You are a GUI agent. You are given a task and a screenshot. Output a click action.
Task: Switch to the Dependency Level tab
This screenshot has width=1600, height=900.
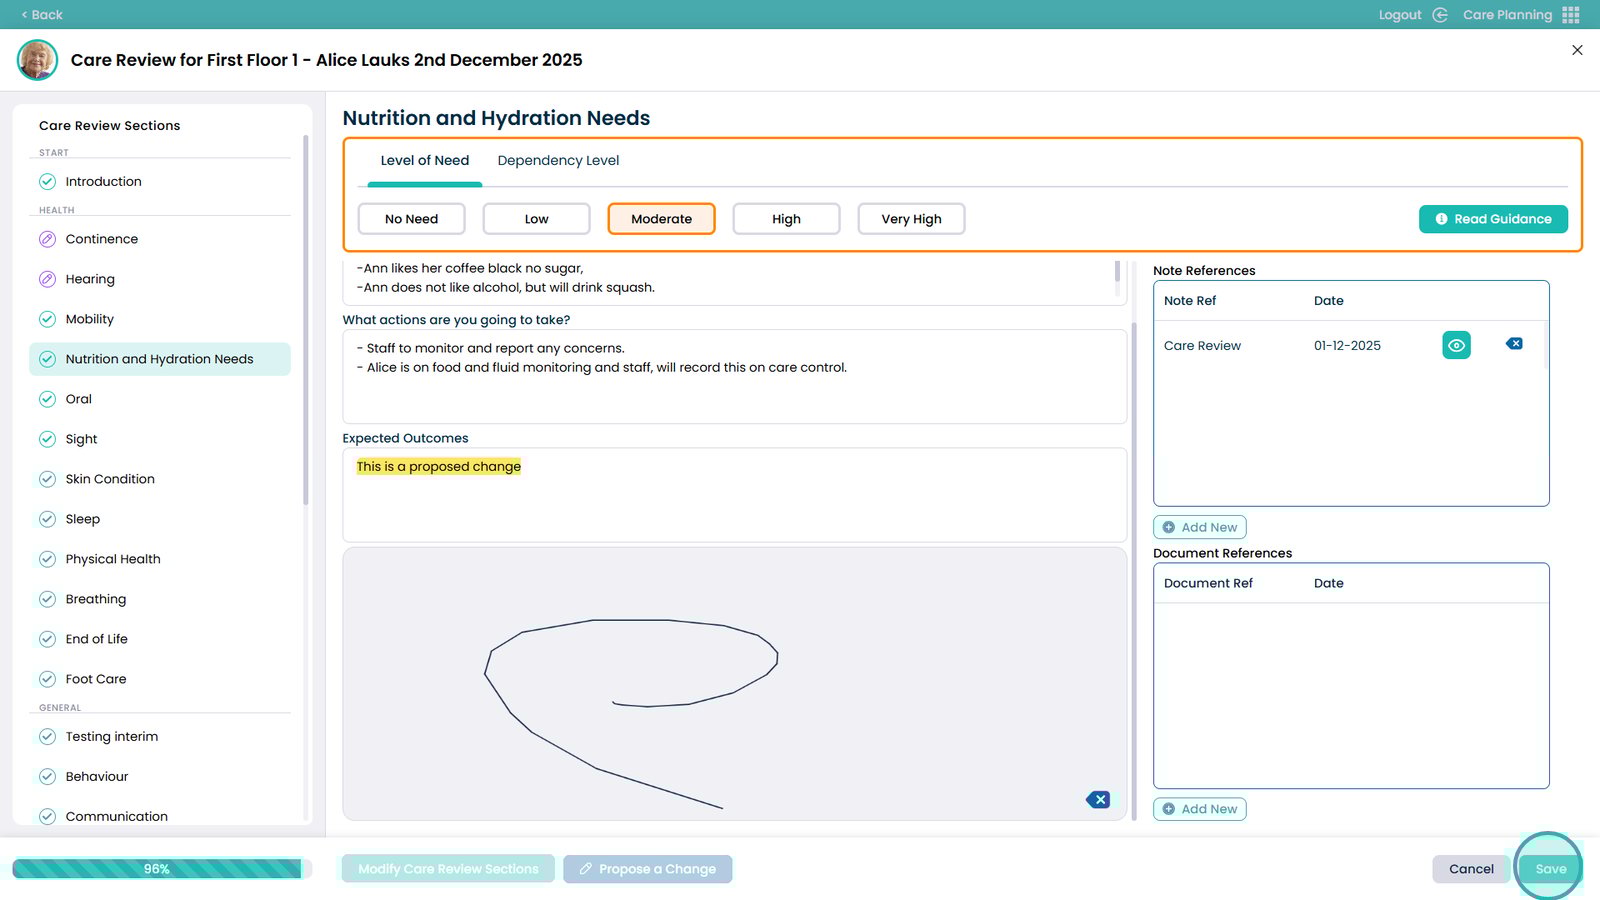click(558, 161)
